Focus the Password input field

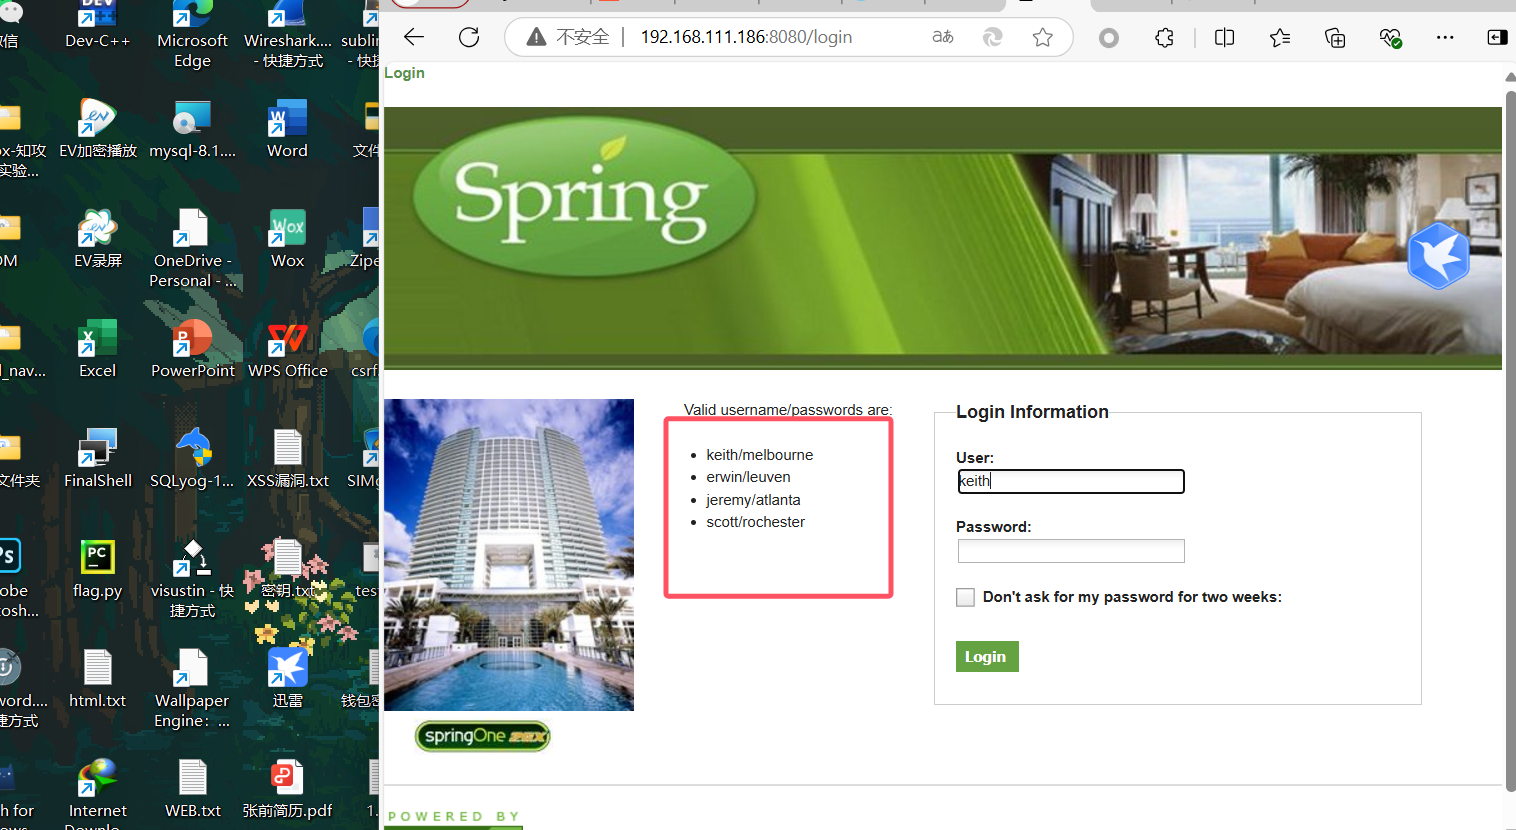(1070, 551)
